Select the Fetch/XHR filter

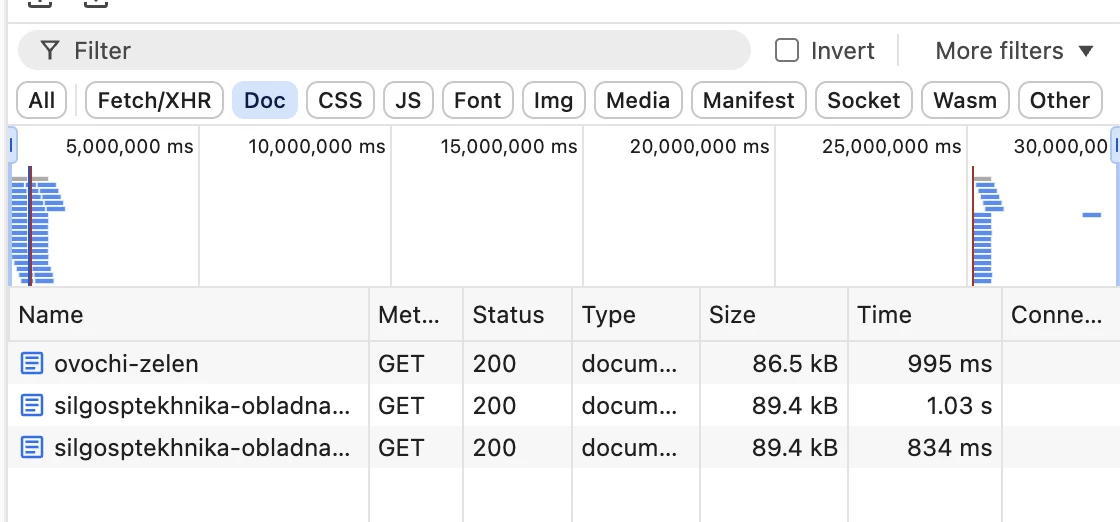[x=154, y=100]
